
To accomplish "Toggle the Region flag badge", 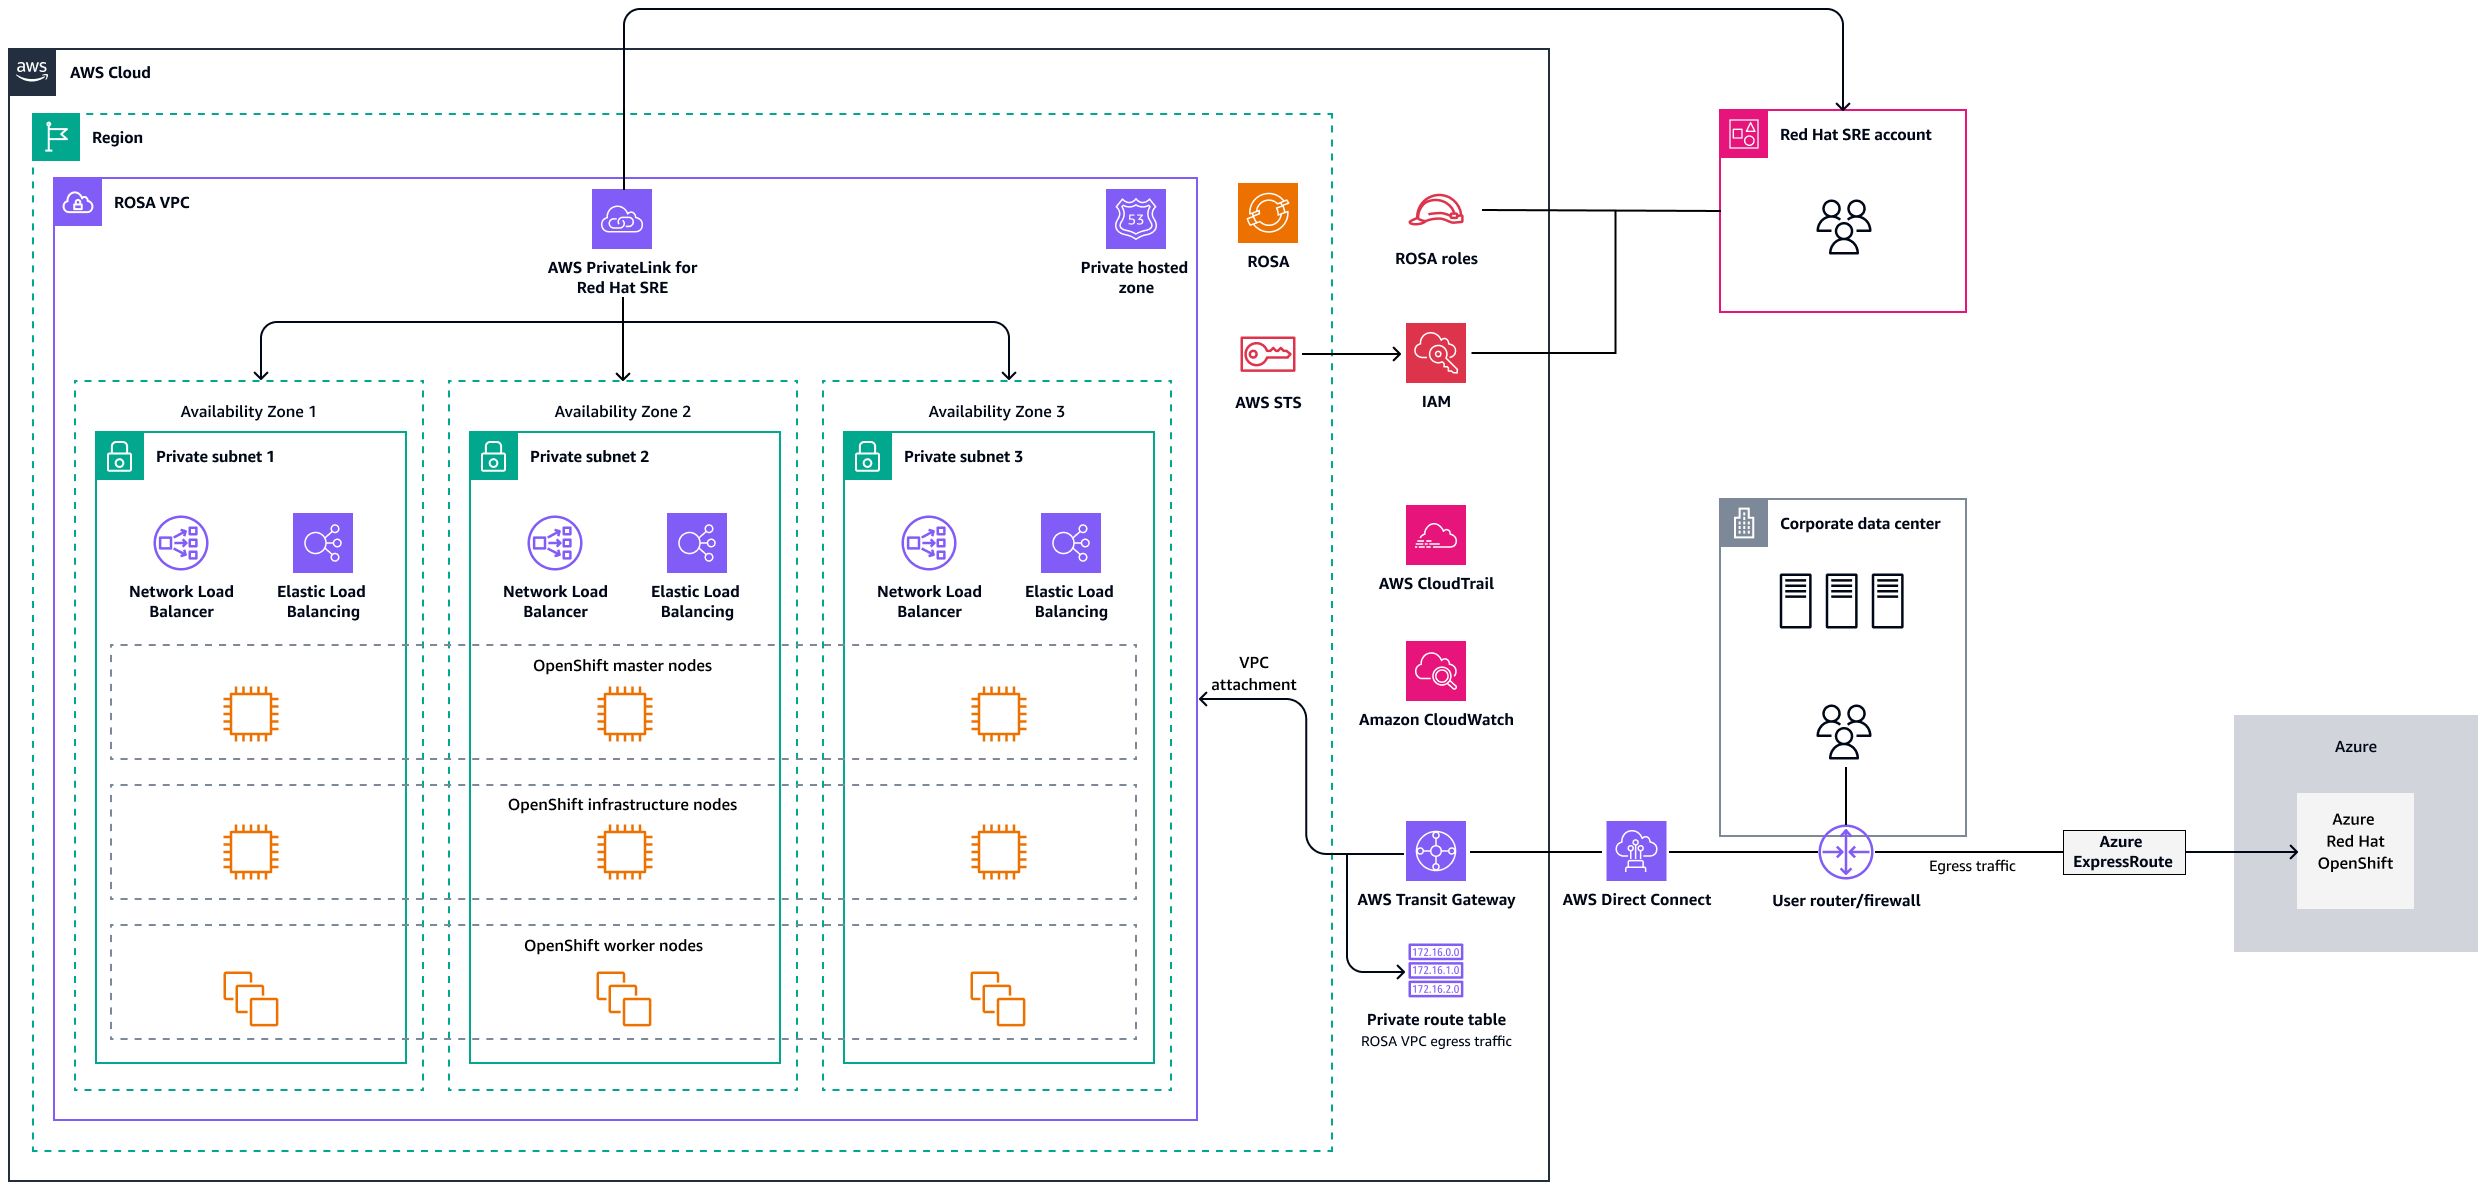I will pos(55,136).
